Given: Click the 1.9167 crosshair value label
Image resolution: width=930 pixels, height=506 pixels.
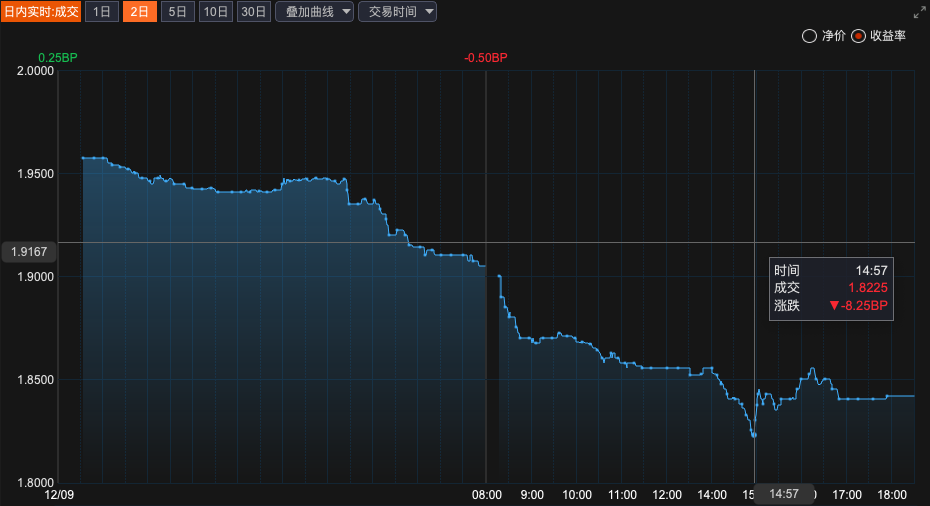Looking at the screenshot, I should pos(28,252).
